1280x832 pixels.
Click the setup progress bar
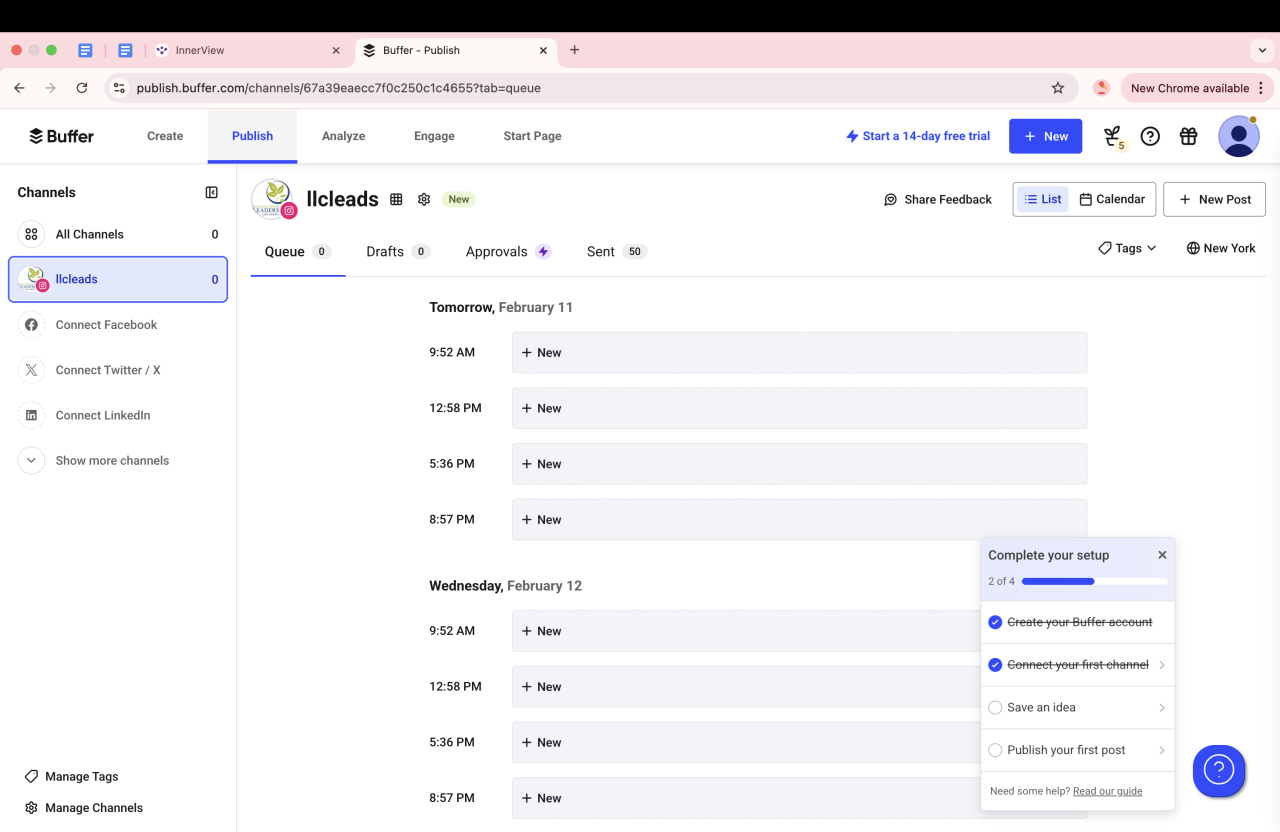[1095, 581]
